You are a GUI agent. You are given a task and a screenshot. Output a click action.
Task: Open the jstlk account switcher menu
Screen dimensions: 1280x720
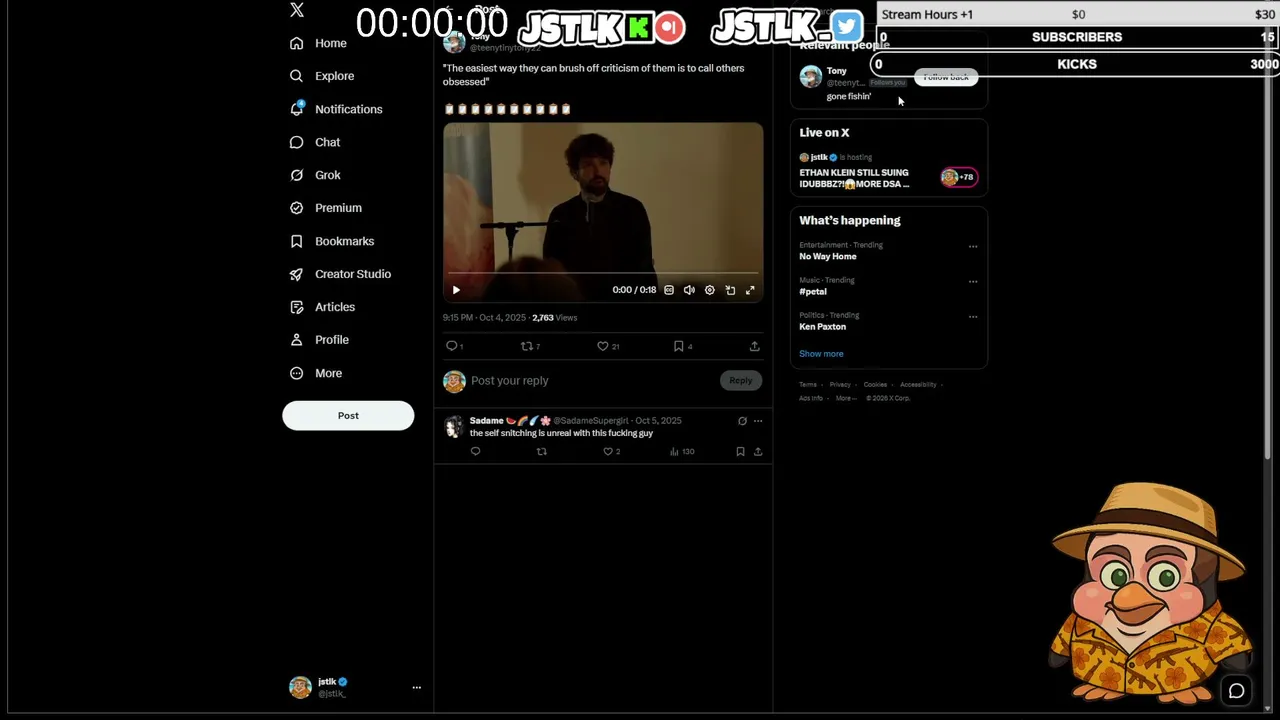[417, 687]
